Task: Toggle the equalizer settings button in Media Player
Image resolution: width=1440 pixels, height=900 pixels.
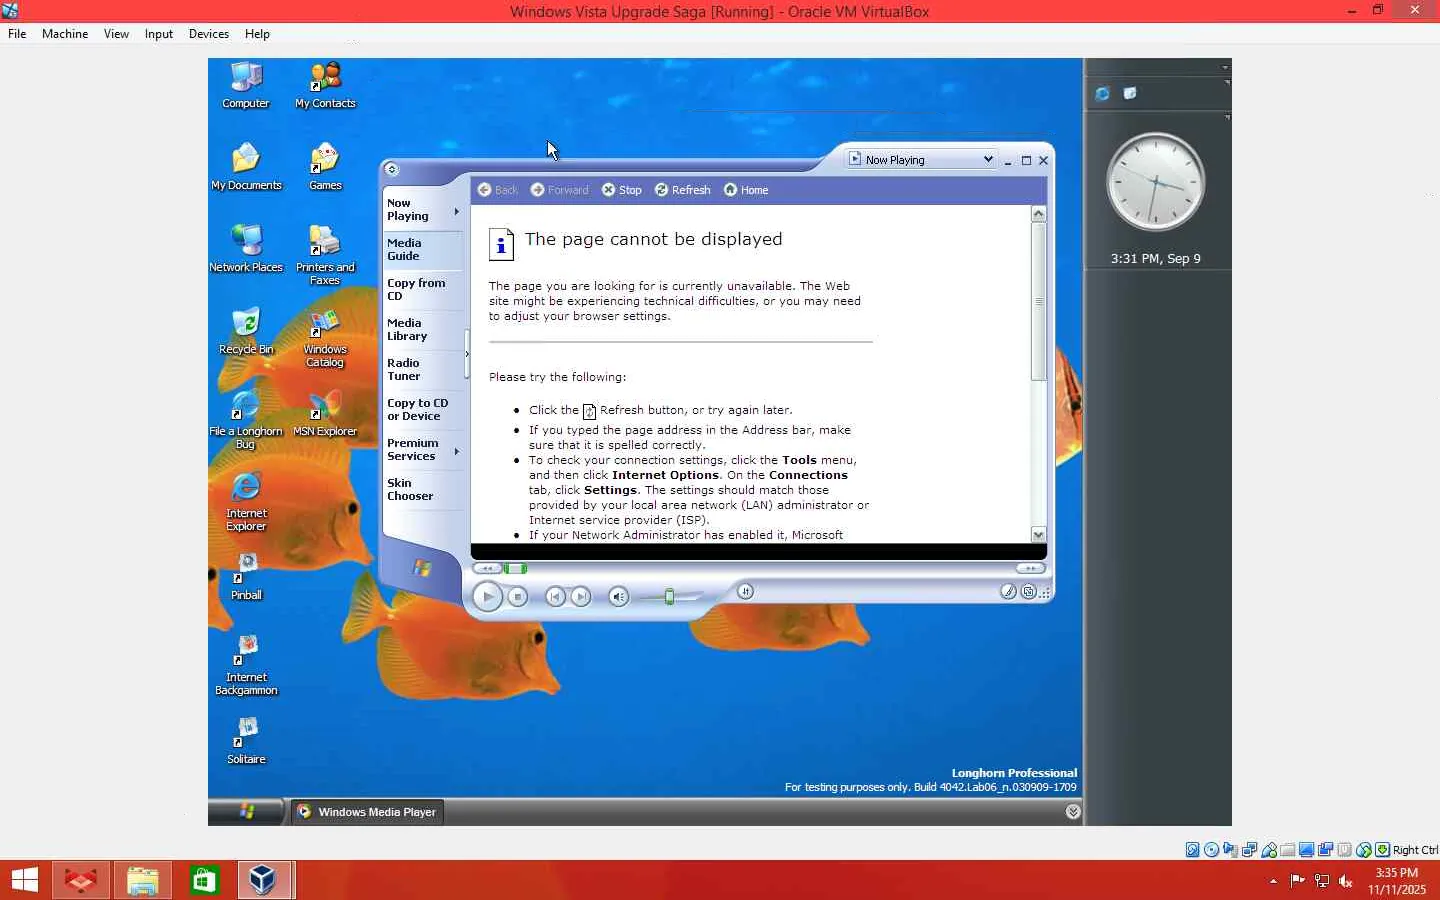Action: click(745, 591)
